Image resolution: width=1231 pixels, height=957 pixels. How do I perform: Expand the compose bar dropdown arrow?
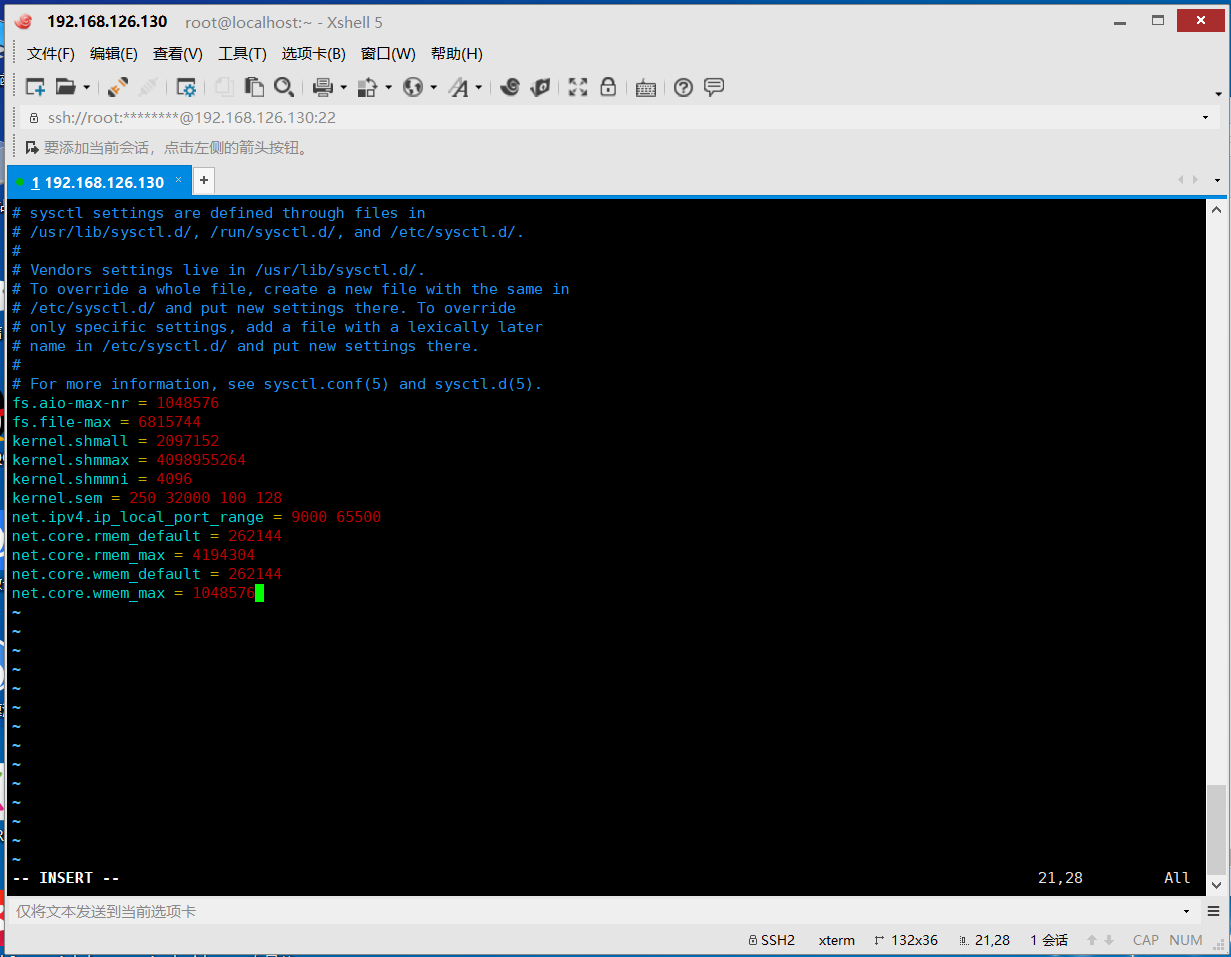coord(1187,912)
